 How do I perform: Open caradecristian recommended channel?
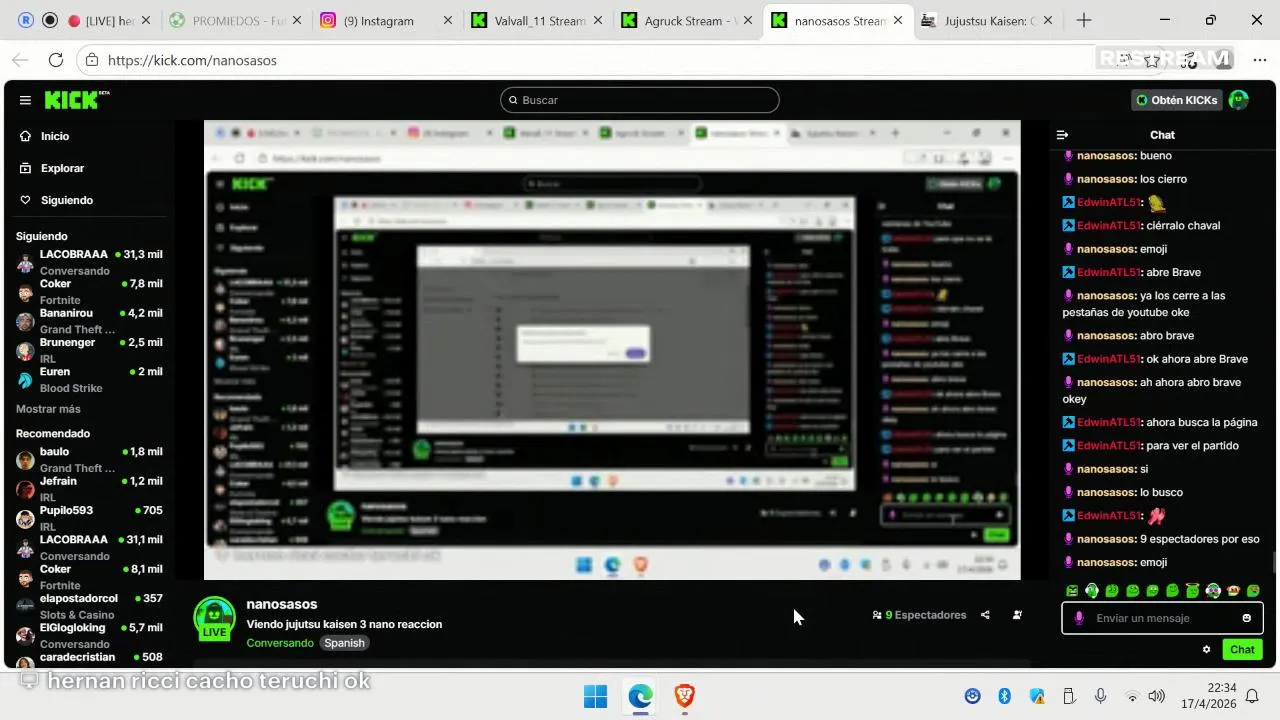coord(89,660)
